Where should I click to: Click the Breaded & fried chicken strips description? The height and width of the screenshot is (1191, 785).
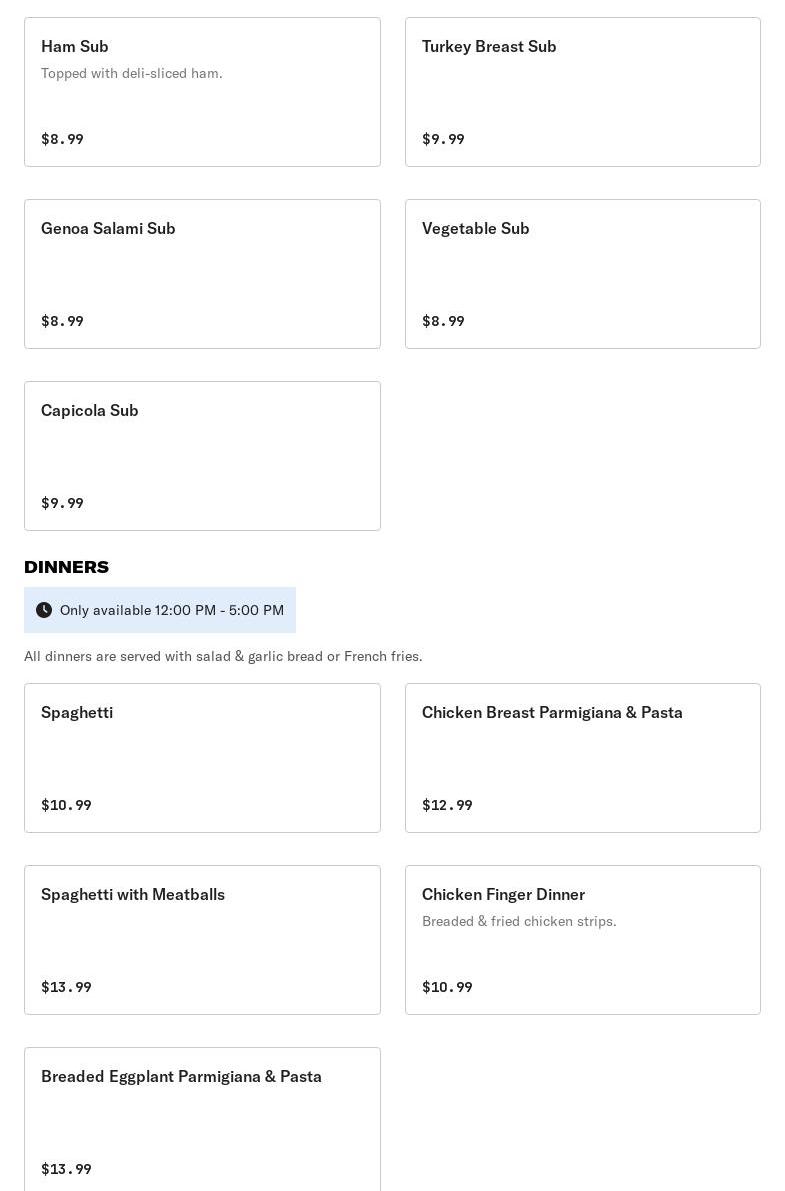[519, 921]
